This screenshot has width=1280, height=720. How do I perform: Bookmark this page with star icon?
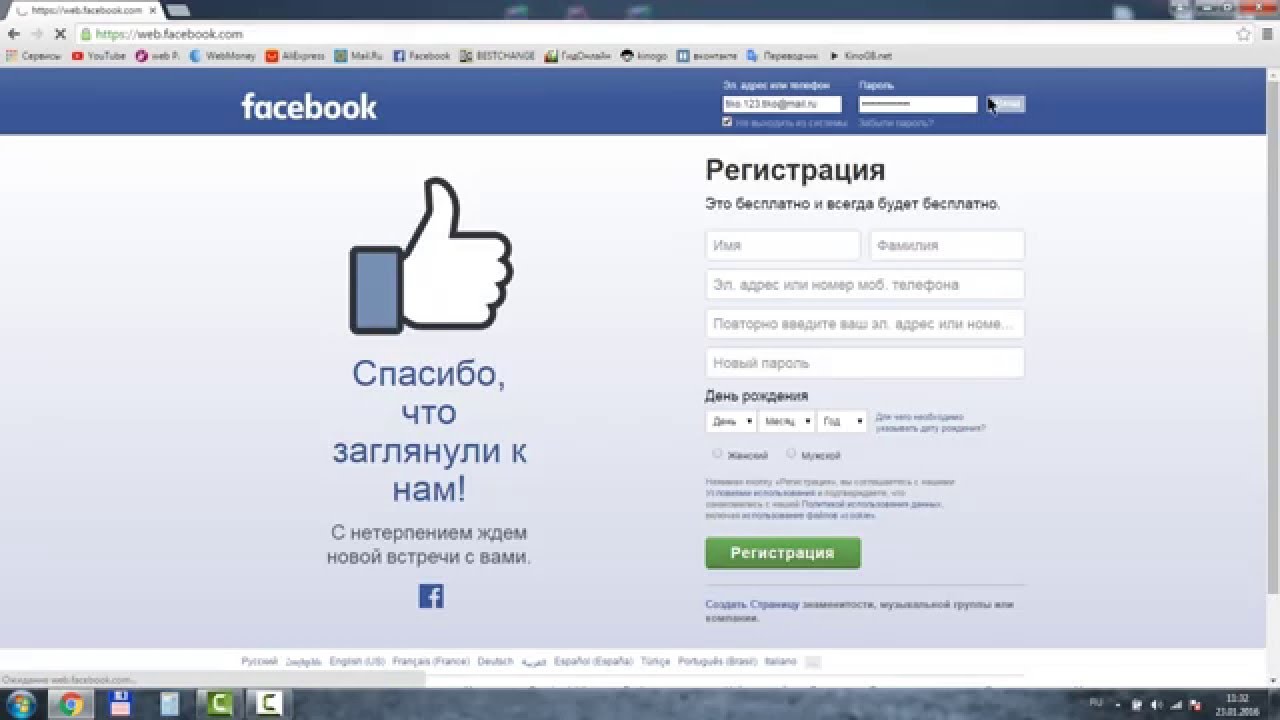click(x=1243, y=34)
